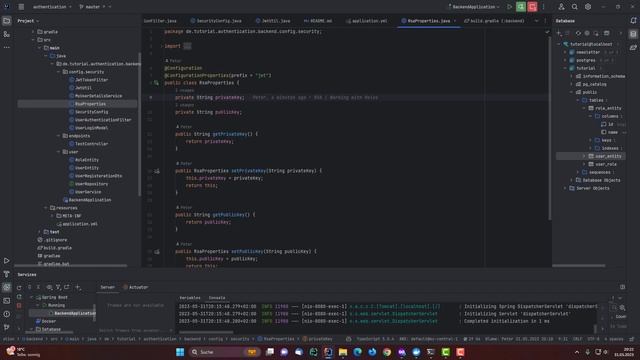This screenshot has width=640, height=360.
Task: Open the Commit tool window icon
Action: (7, 34)
